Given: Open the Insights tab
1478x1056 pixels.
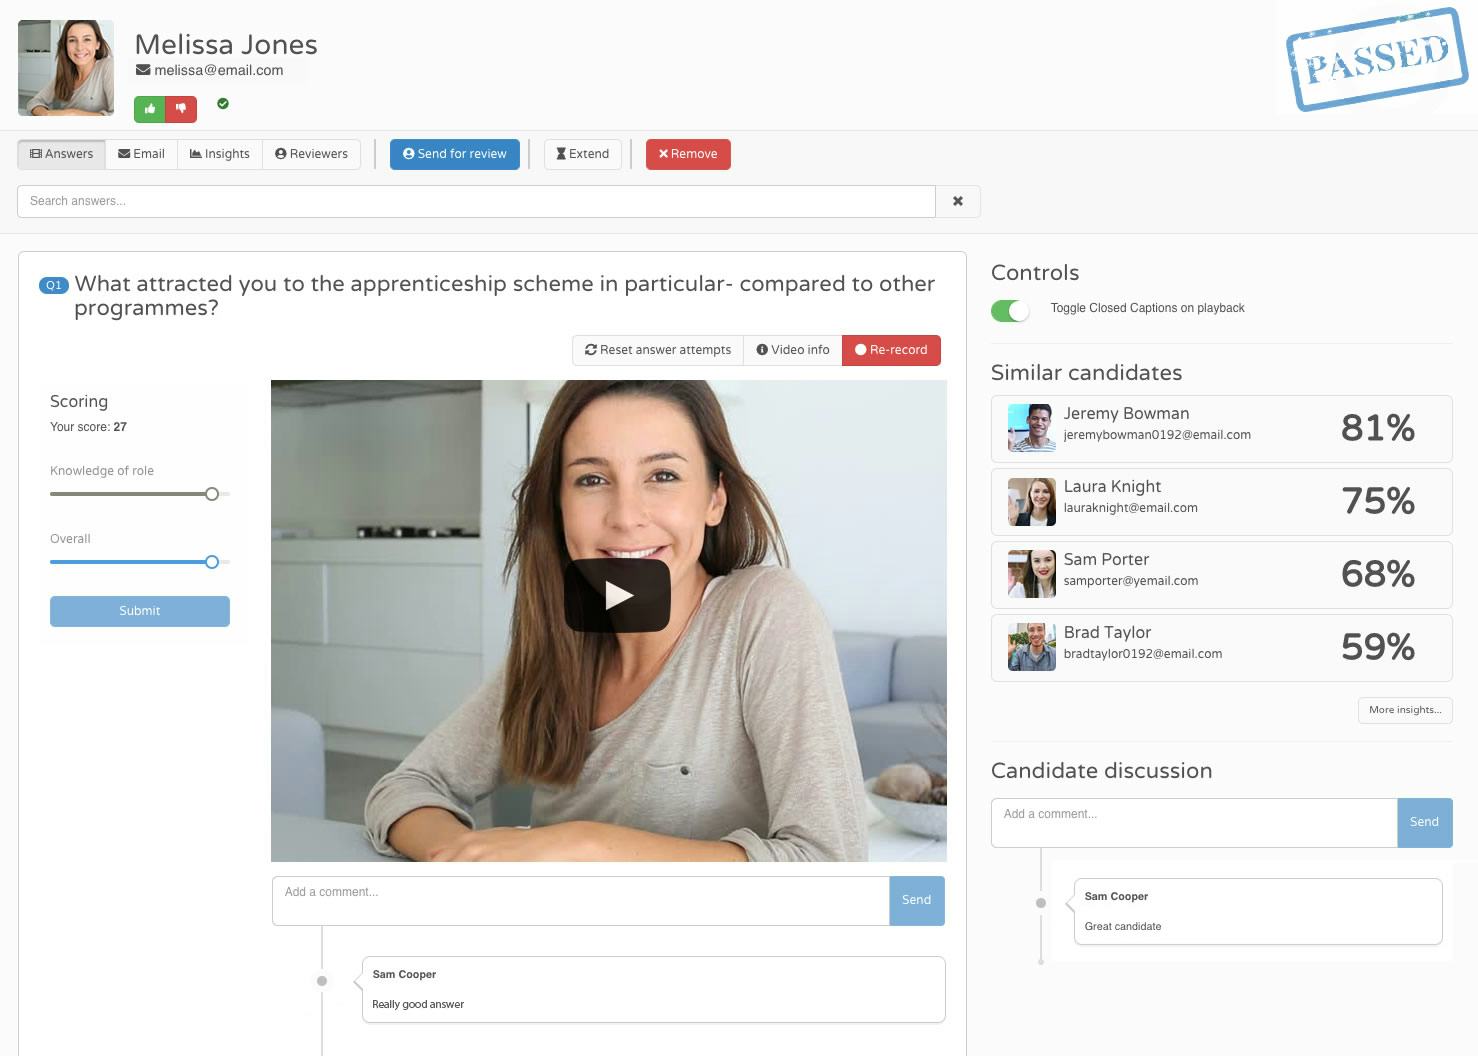Looking at the screenshot, I should (x=219, y=153).
